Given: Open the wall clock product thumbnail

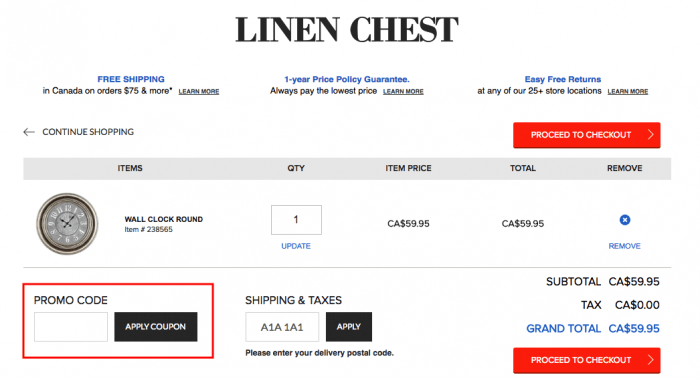Looking at the screenshot, I should 67,223.
